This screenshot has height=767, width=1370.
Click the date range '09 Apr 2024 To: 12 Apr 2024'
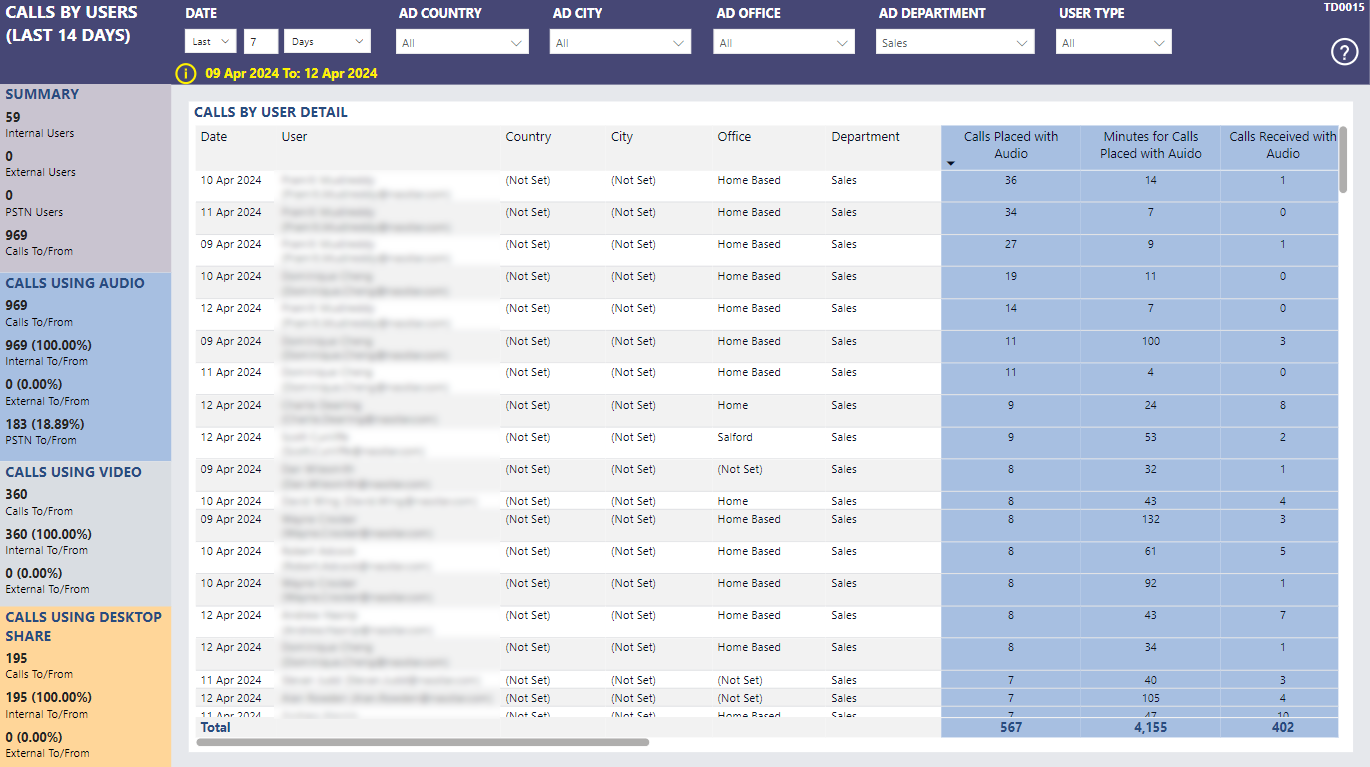tap(291, 74)
